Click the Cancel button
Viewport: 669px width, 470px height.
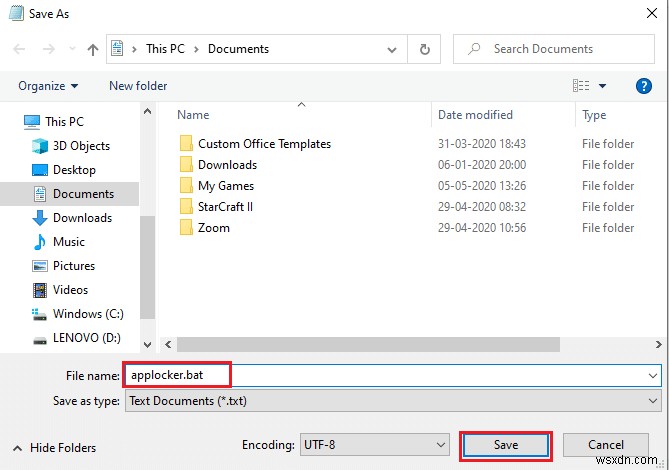(x=605, y=445)
